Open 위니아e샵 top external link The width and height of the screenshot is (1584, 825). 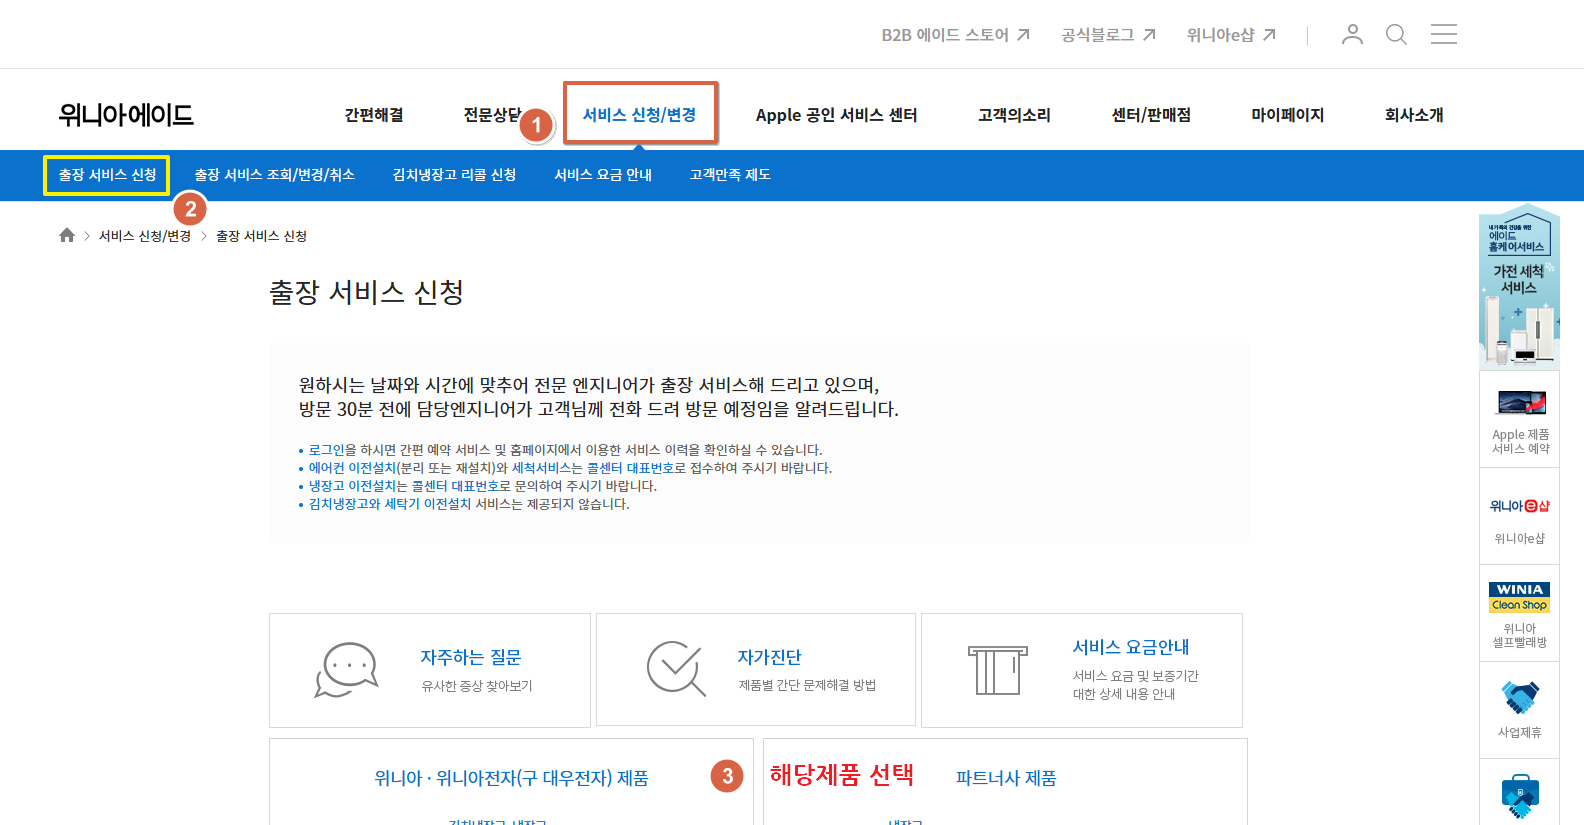click(1231, 35)
